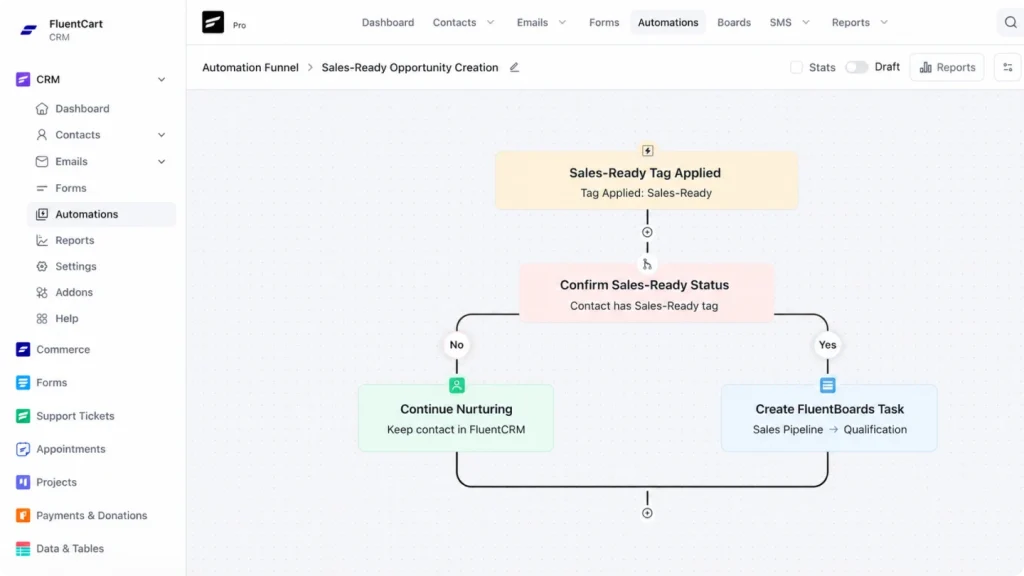The height and width of the screenshot is (576, 1024).
Task: Add a step at the funnel bottom plus
Action: point(647,513)
